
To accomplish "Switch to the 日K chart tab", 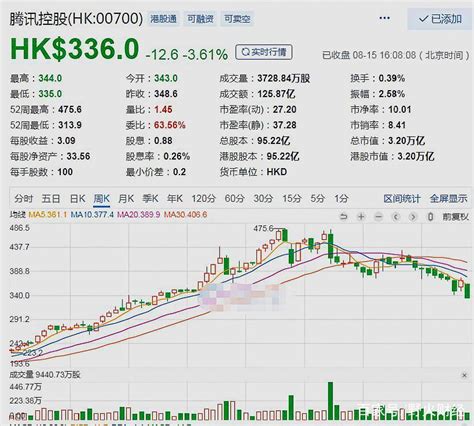I will (x=77, y=199).
